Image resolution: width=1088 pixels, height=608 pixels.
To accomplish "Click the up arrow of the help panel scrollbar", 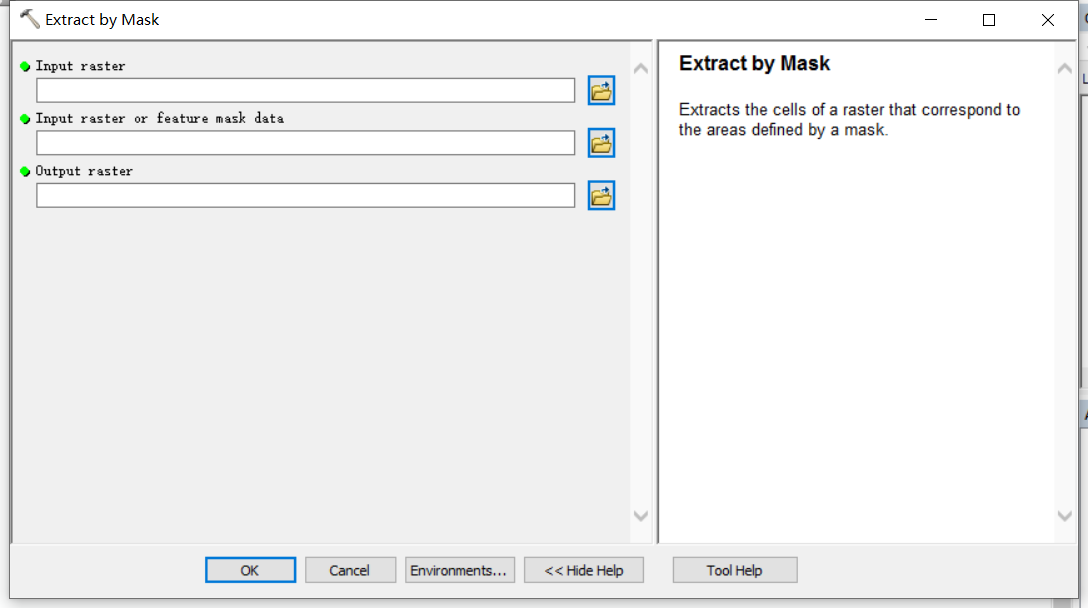I will 1064,69.
